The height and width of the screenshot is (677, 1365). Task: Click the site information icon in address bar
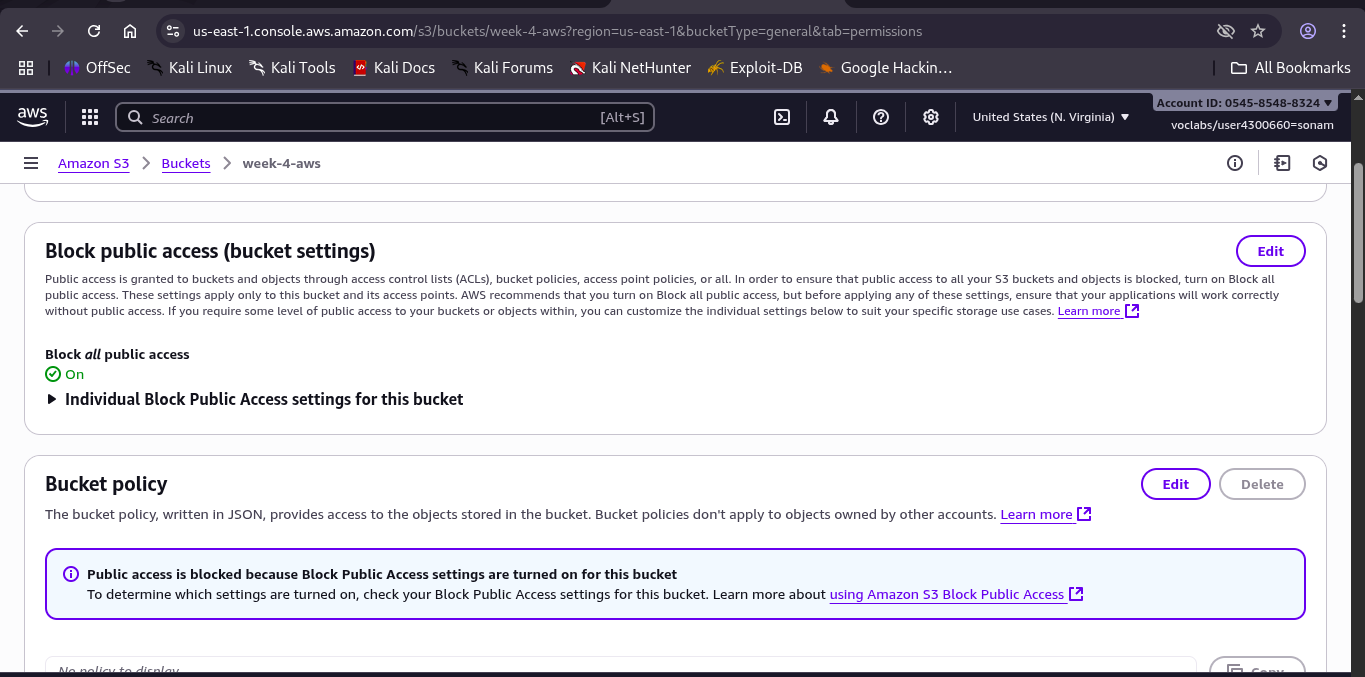(173, 31)
